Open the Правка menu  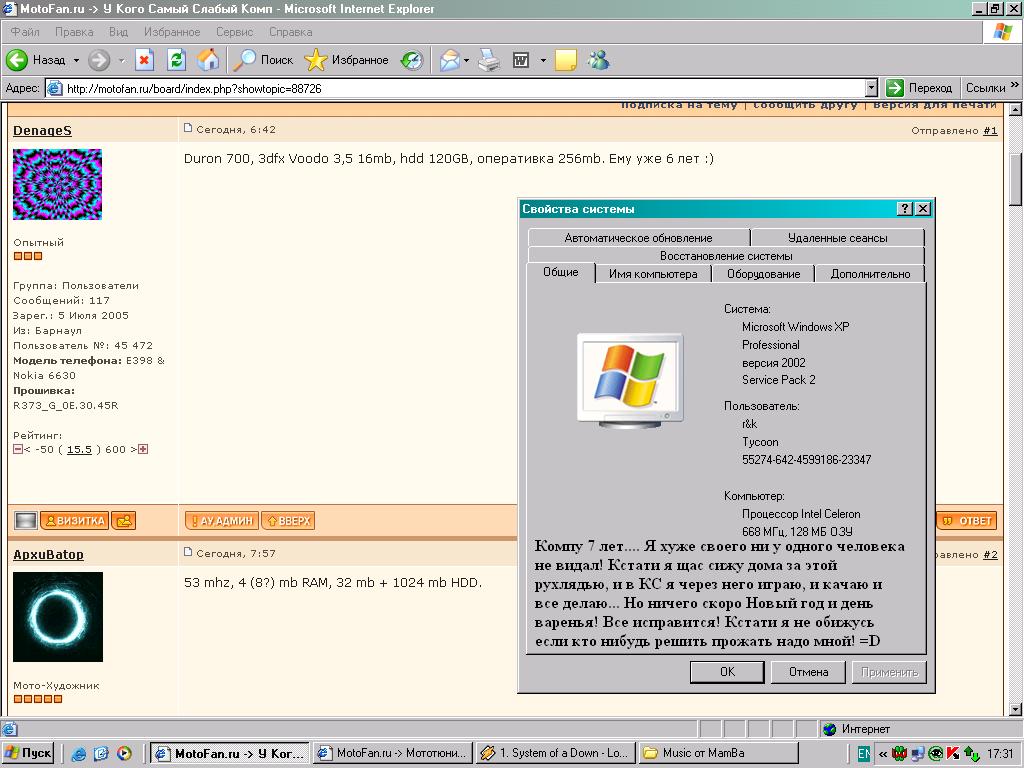click(74, 32)
